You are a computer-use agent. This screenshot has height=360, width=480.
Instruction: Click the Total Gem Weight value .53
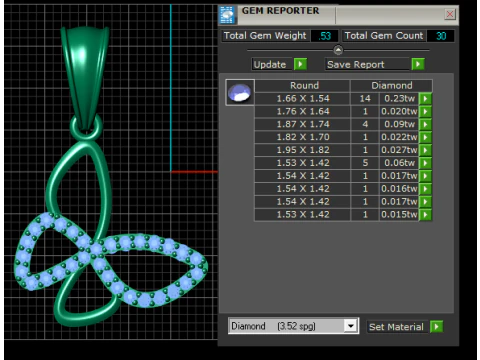(324, 36)
